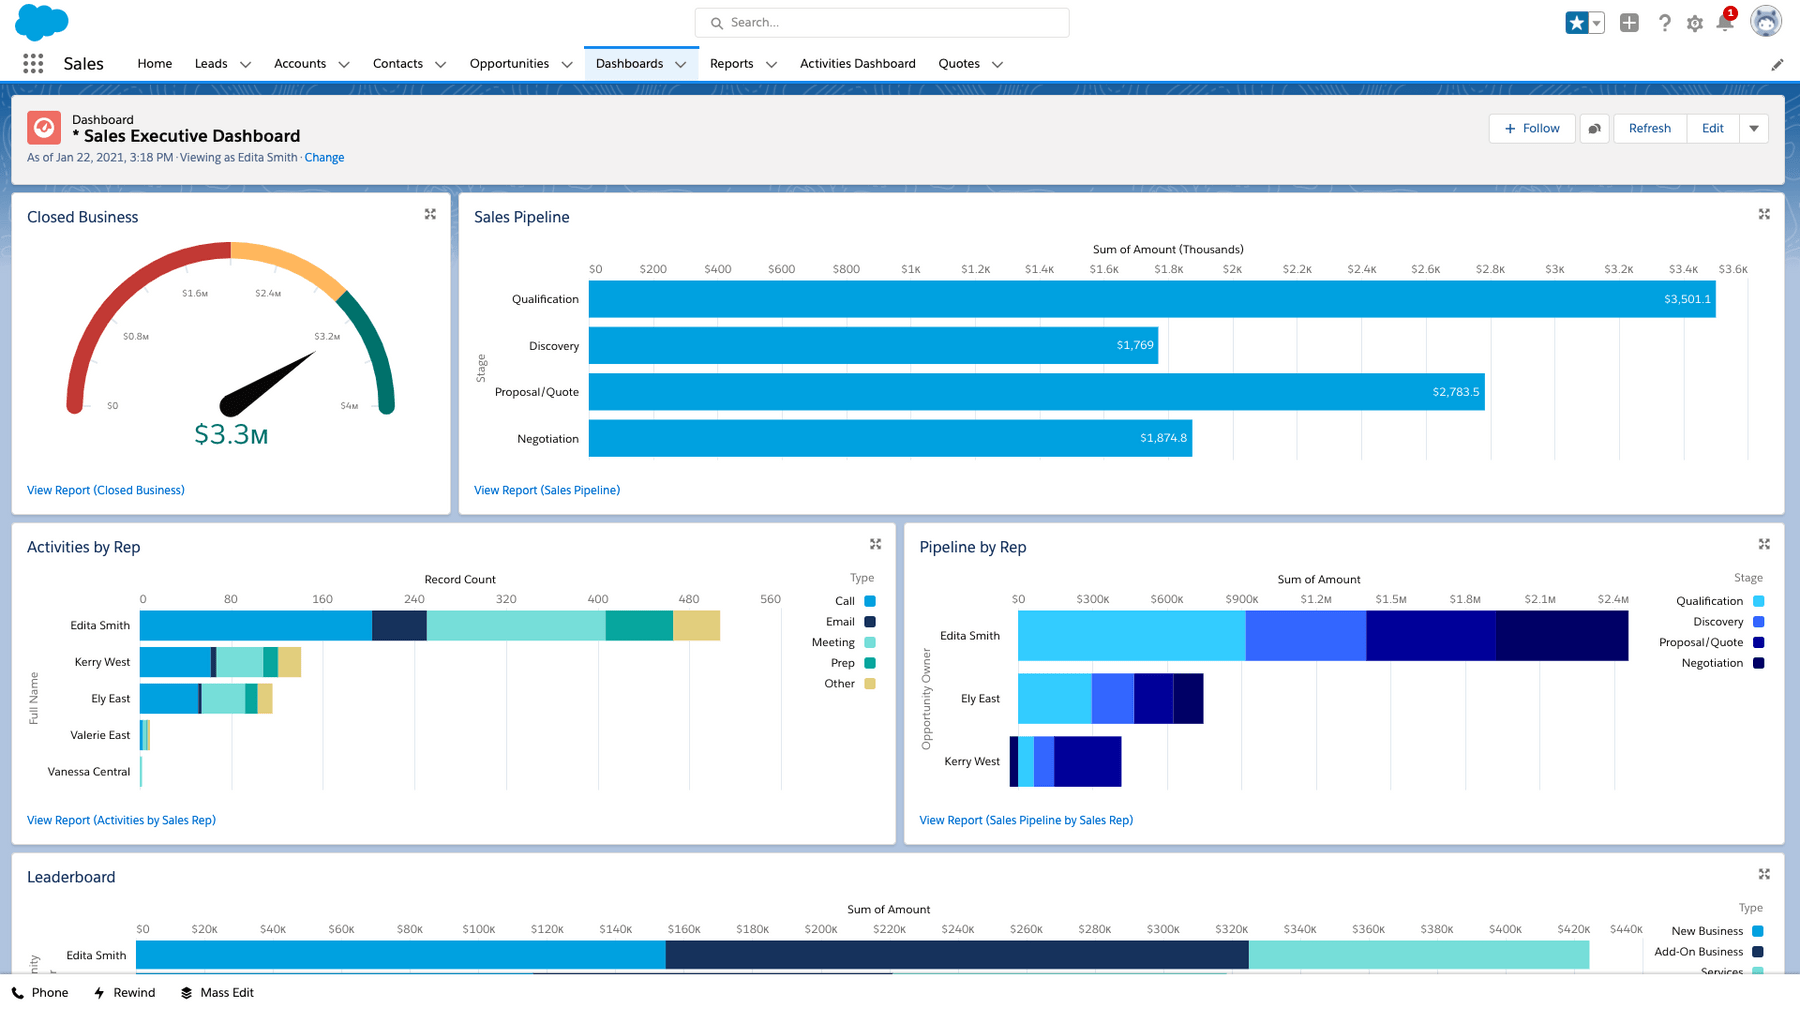
Task: Go to the Activities Dashboard tab
Action: pos(857,63)
